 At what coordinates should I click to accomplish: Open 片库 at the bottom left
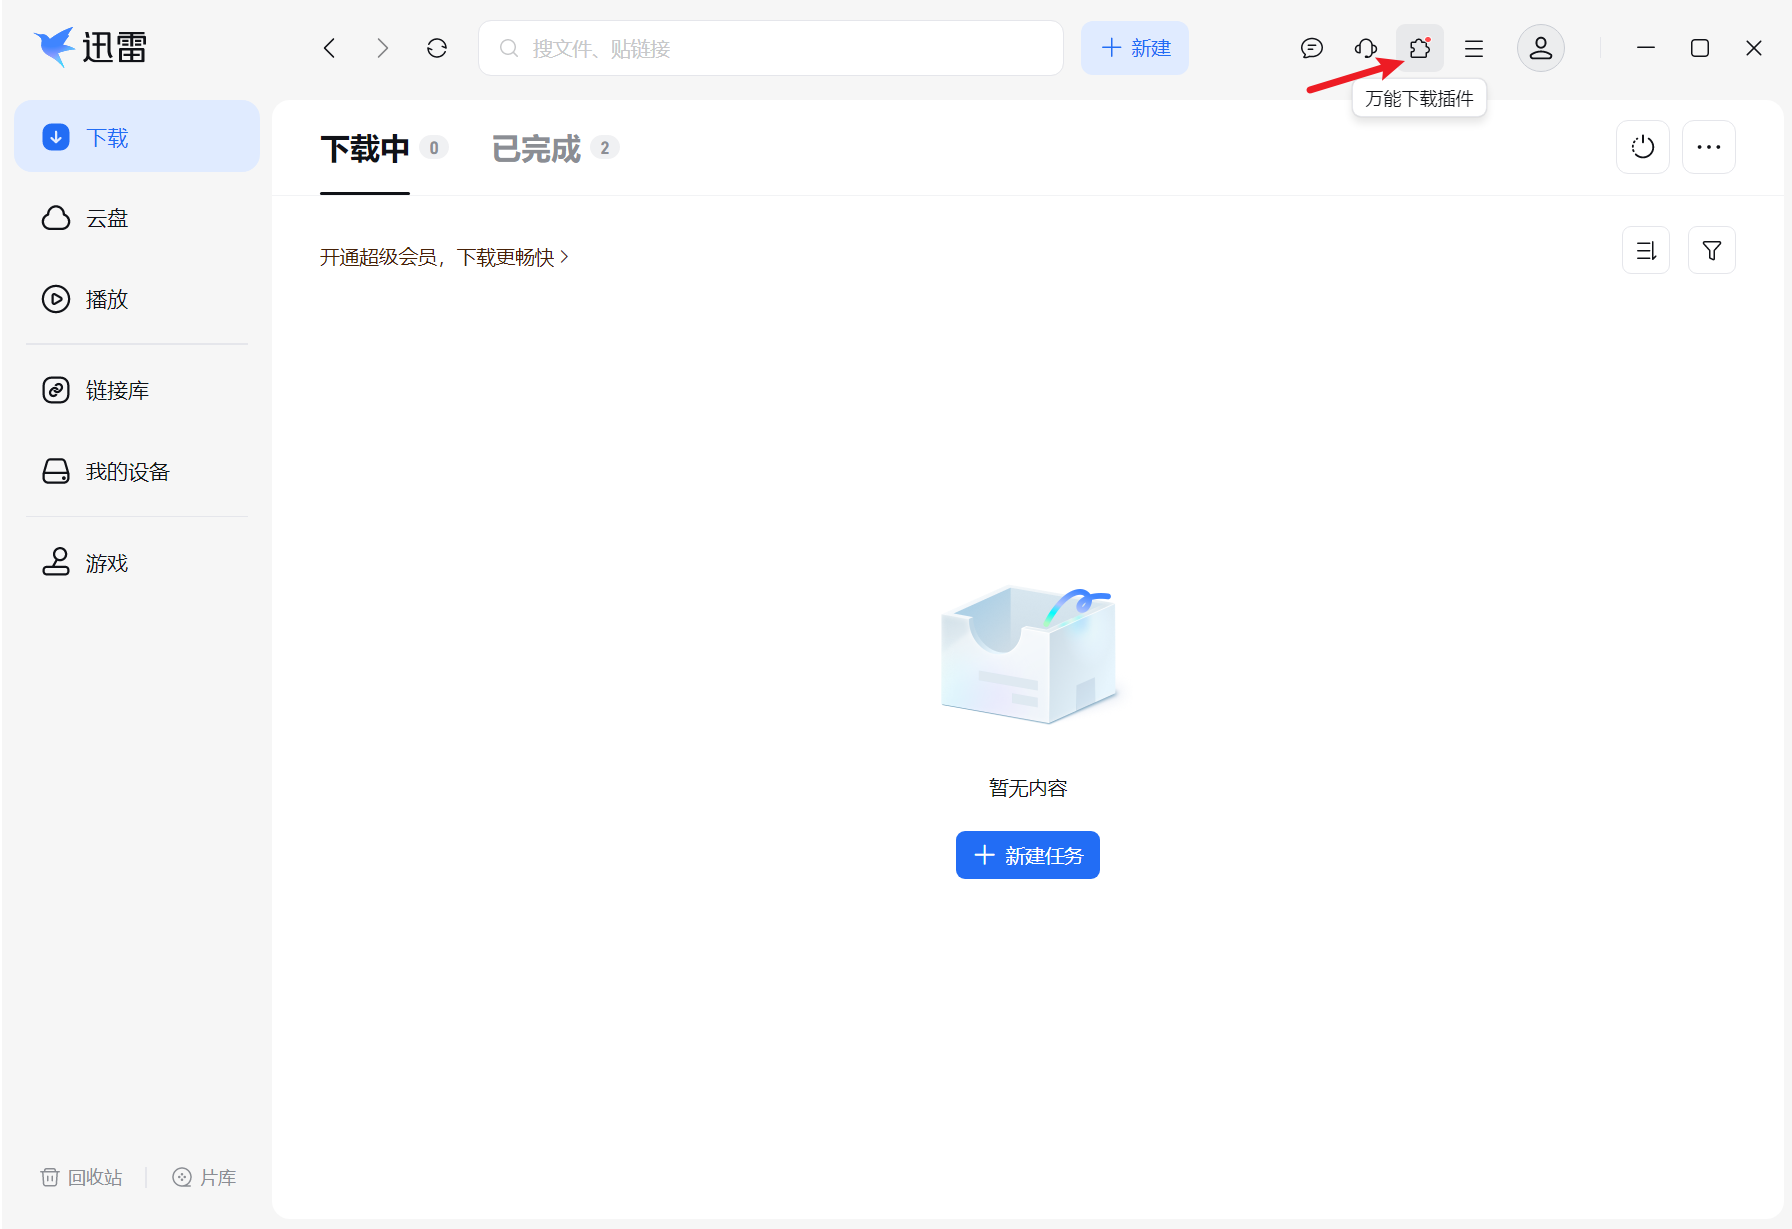(204, 1177)
